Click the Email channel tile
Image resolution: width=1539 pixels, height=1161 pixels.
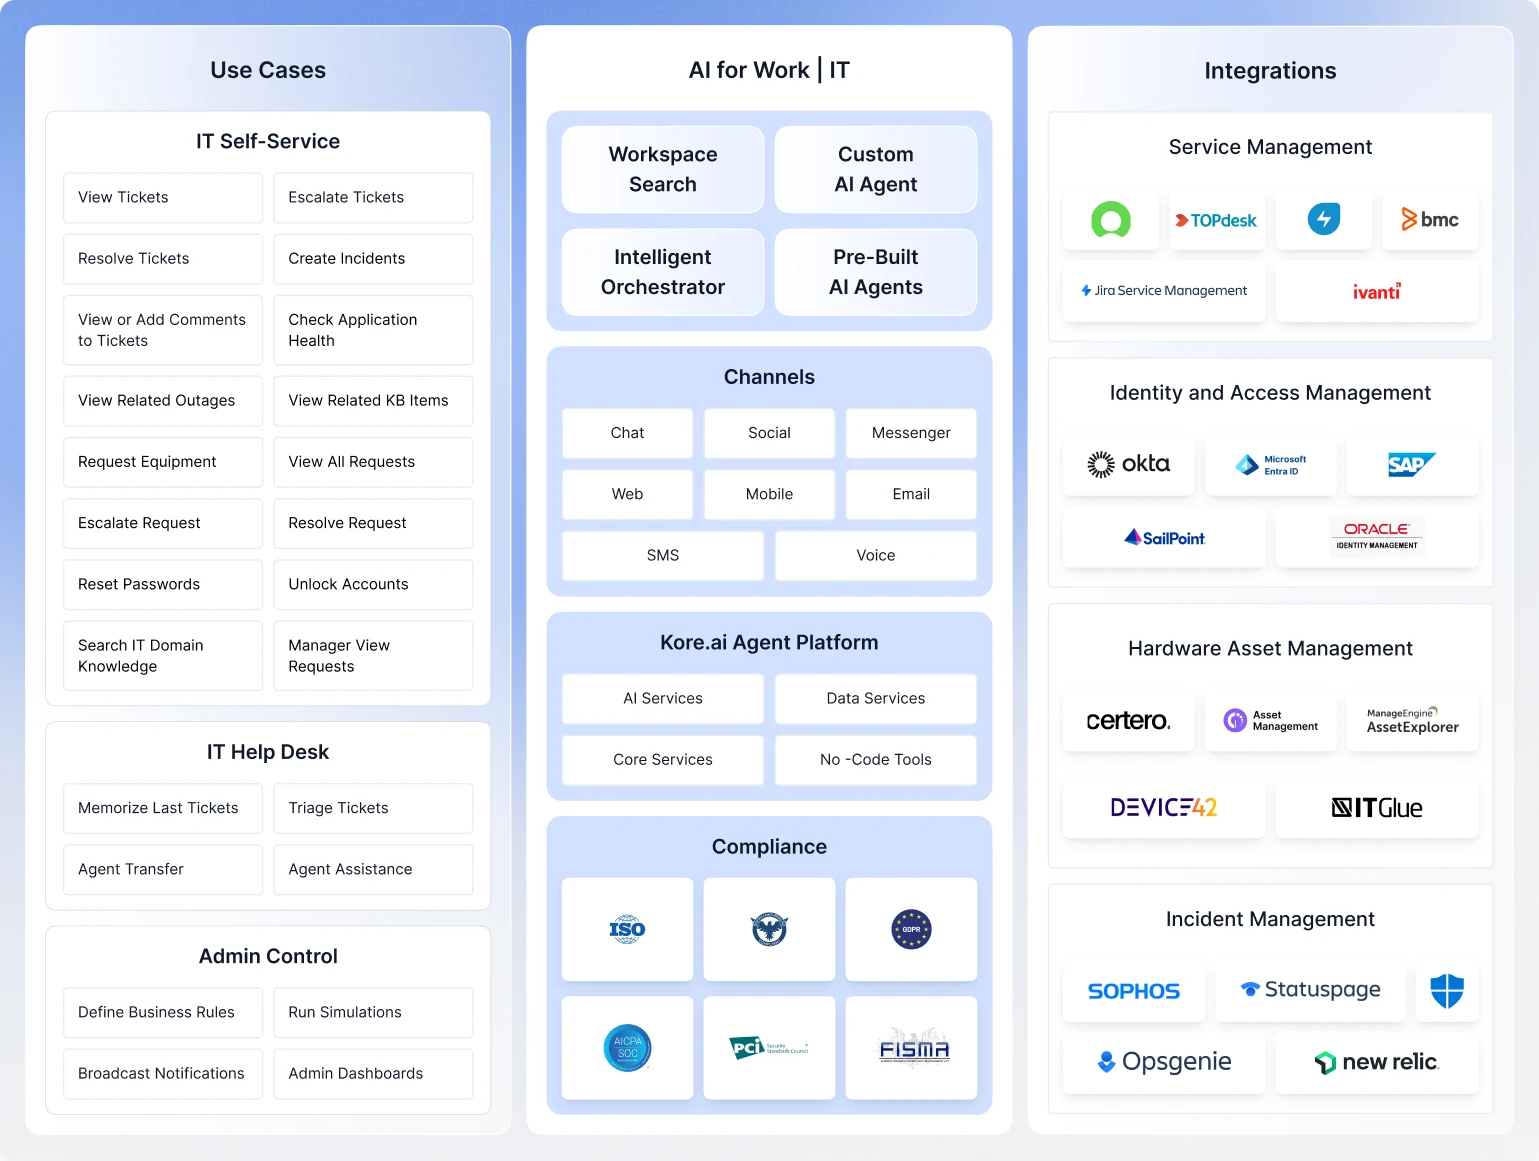[911, 494]
